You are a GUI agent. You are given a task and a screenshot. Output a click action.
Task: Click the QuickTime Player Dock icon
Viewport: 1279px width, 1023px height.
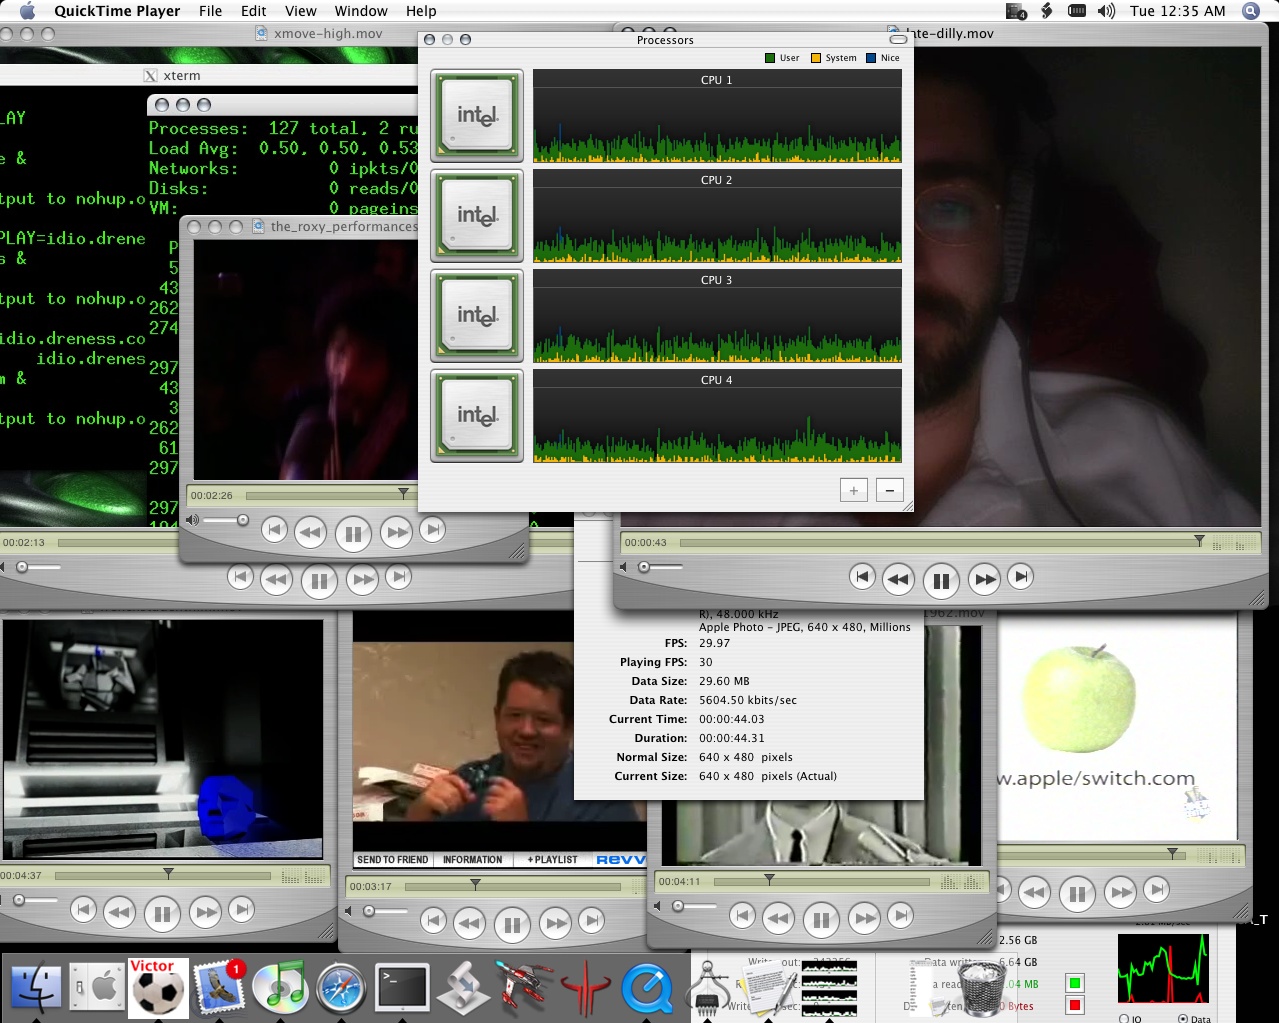coord(647,988)
